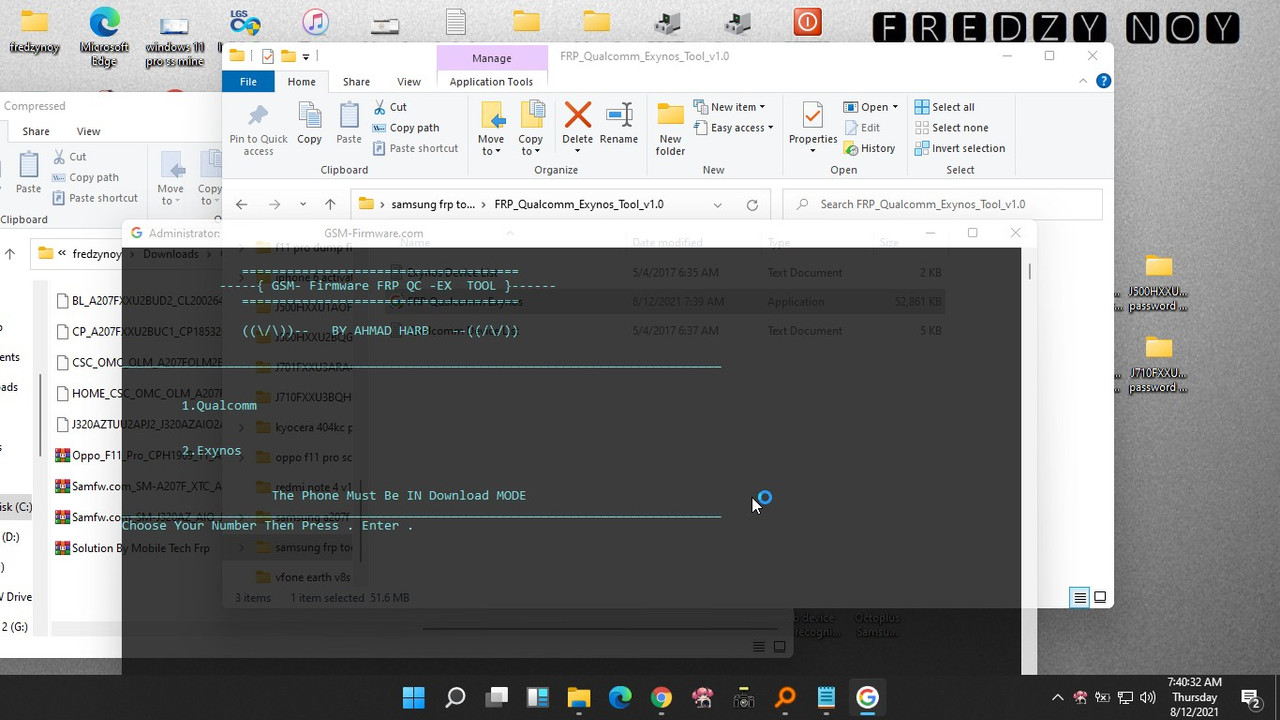Switch to the Share tab in front Explorer
Image resolution: width=1280 pixels, height=720 pixels.
[x=356, y=82]
